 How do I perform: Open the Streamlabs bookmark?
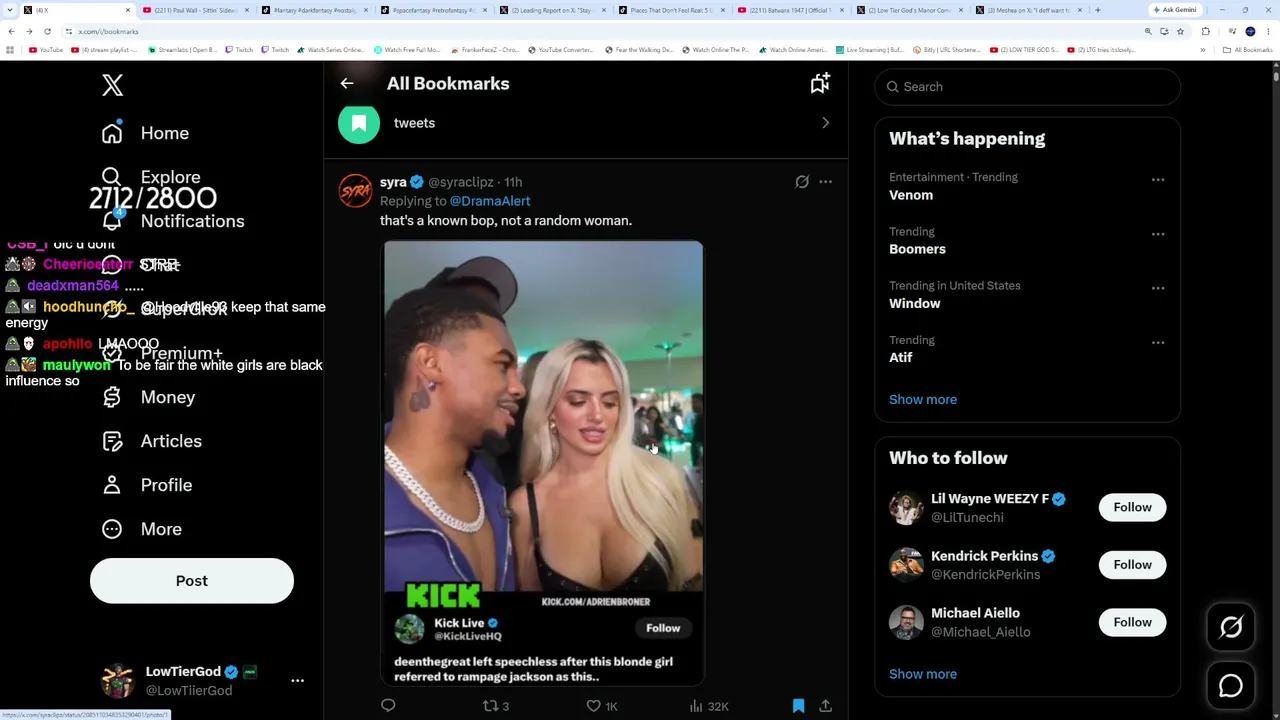(184, 50)
